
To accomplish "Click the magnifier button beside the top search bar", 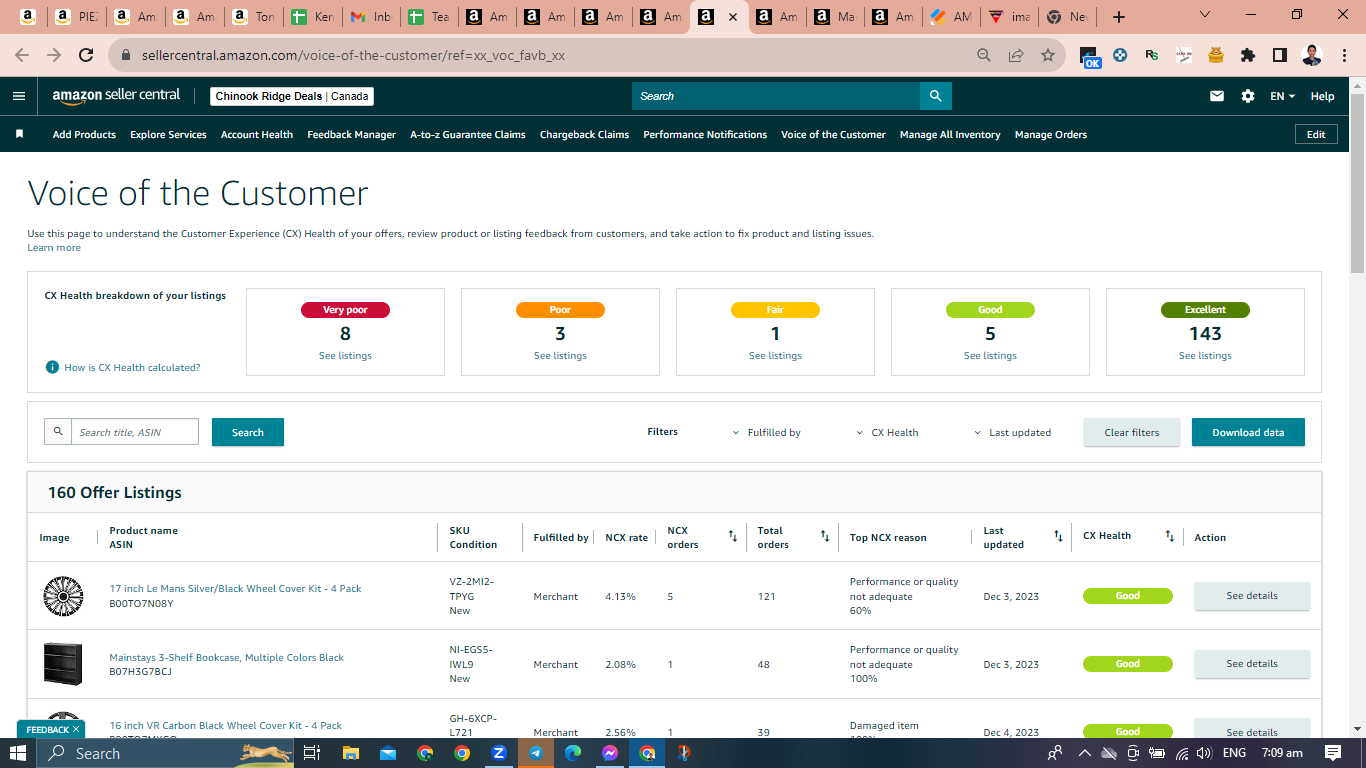I will click(x=935, y=96).
